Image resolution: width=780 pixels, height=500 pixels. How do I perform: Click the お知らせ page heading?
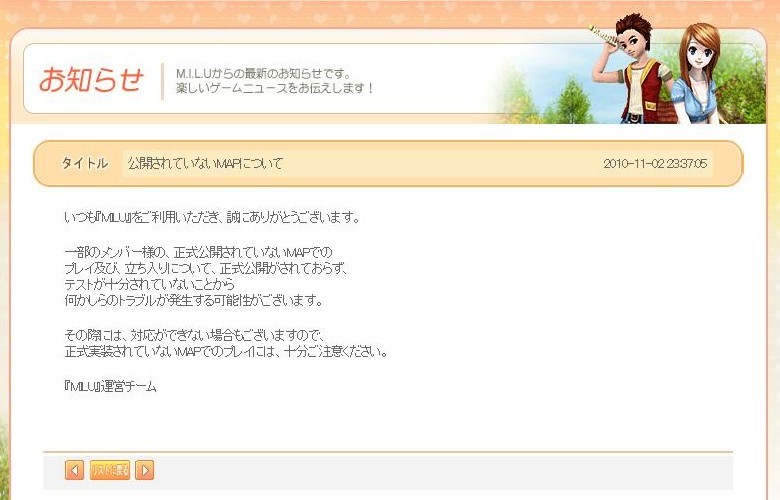pos(92,80)
